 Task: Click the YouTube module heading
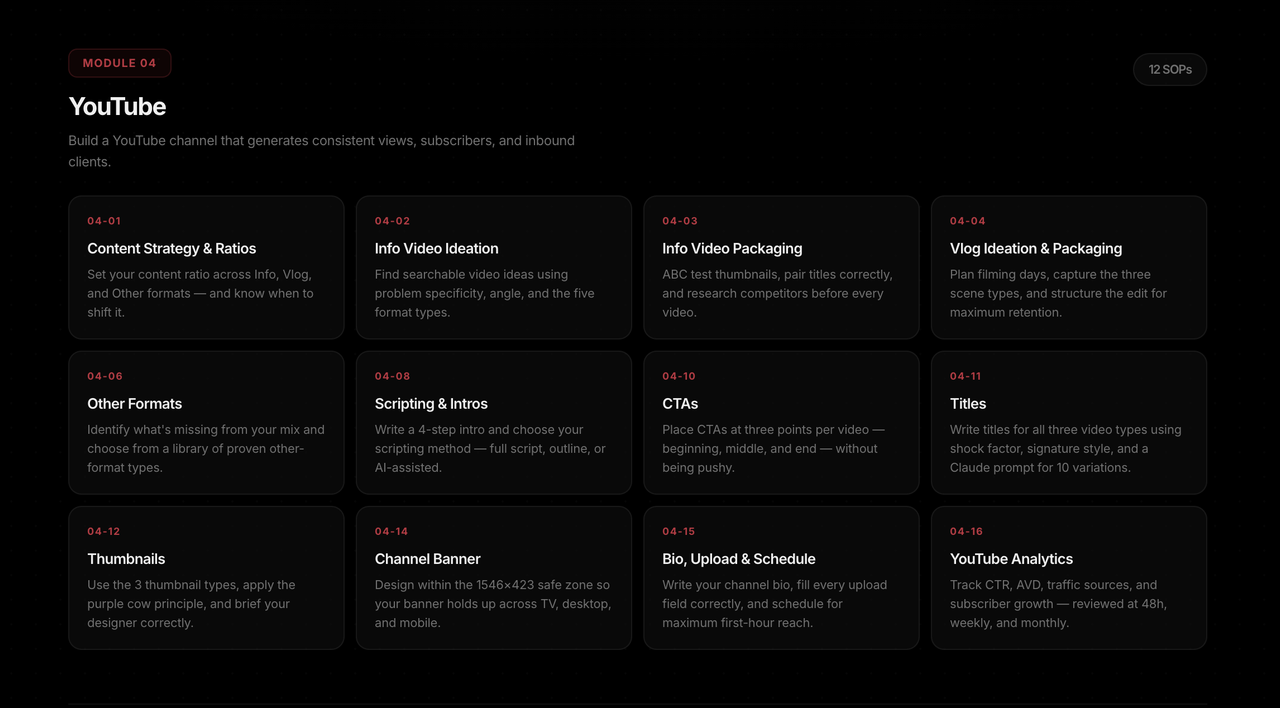pos(117,106)
